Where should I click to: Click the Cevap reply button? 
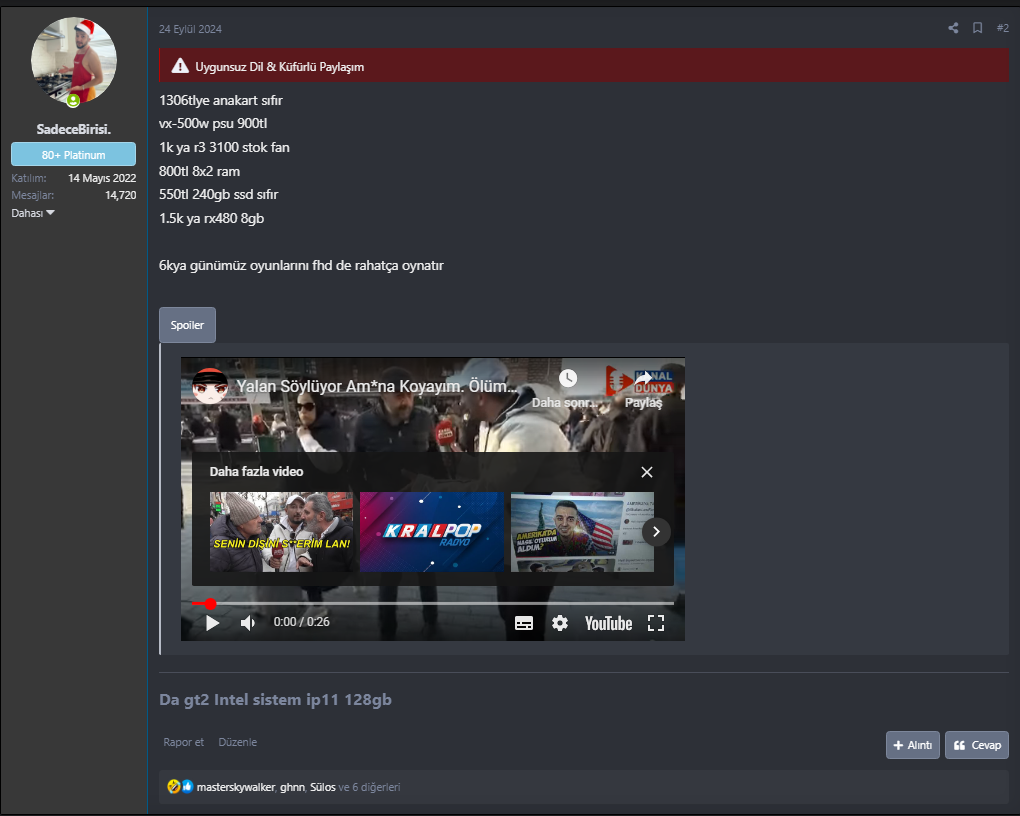tap(977, 745)
